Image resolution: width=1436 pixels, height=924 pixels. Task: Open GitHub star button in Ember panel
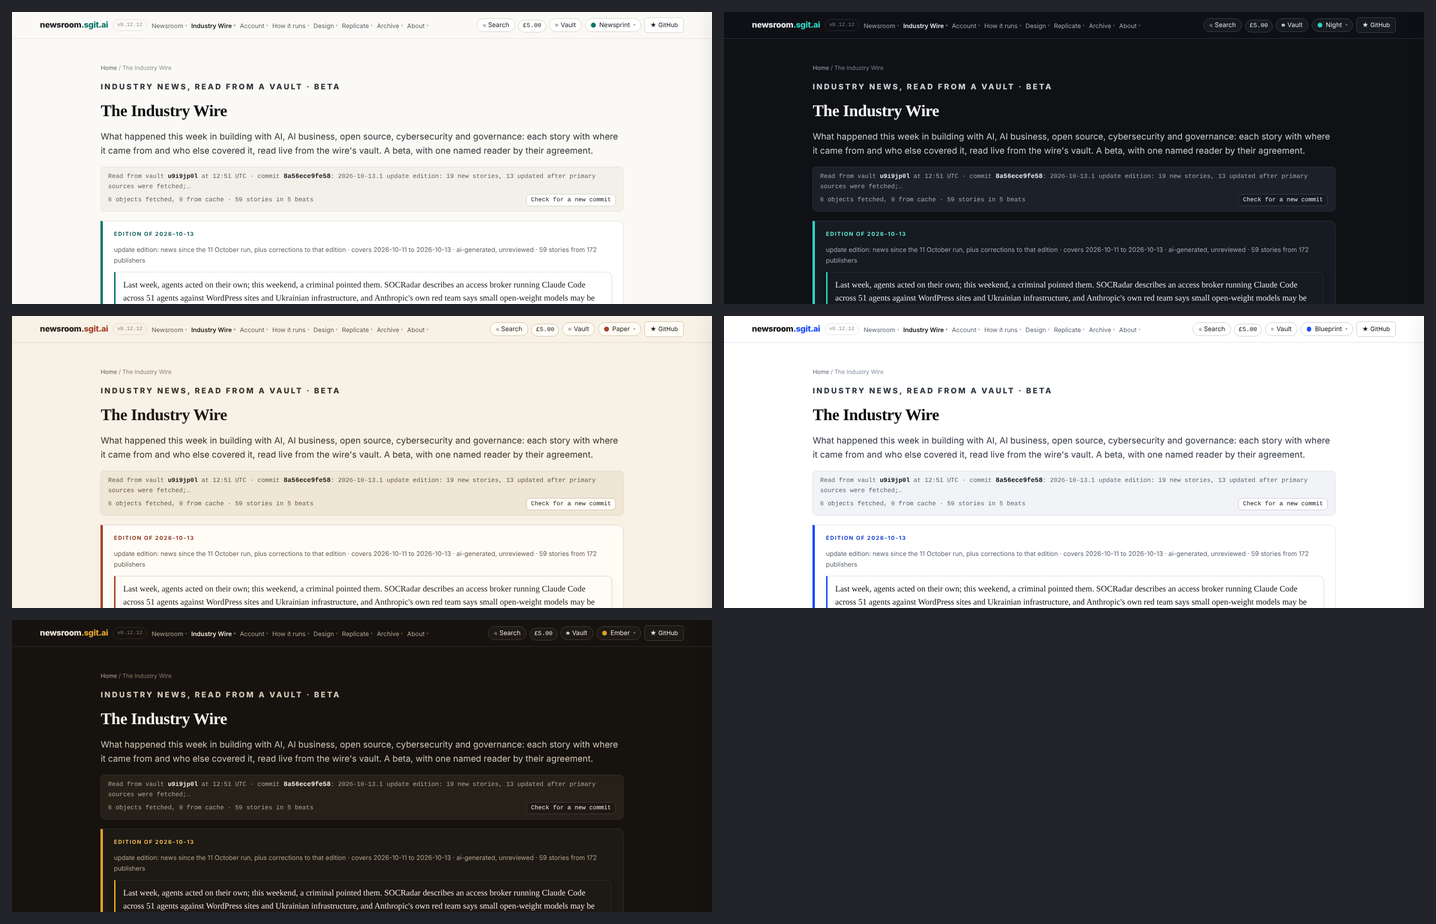(664, 633)
